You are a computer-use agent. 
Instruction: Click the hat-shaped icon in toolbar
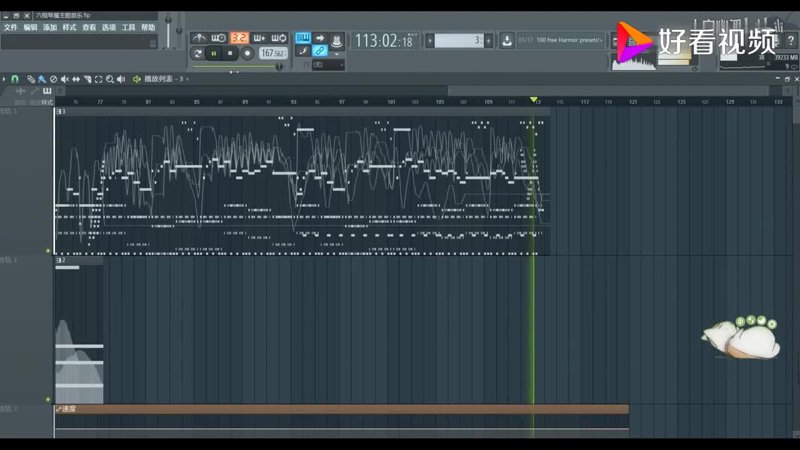[337, 41]
